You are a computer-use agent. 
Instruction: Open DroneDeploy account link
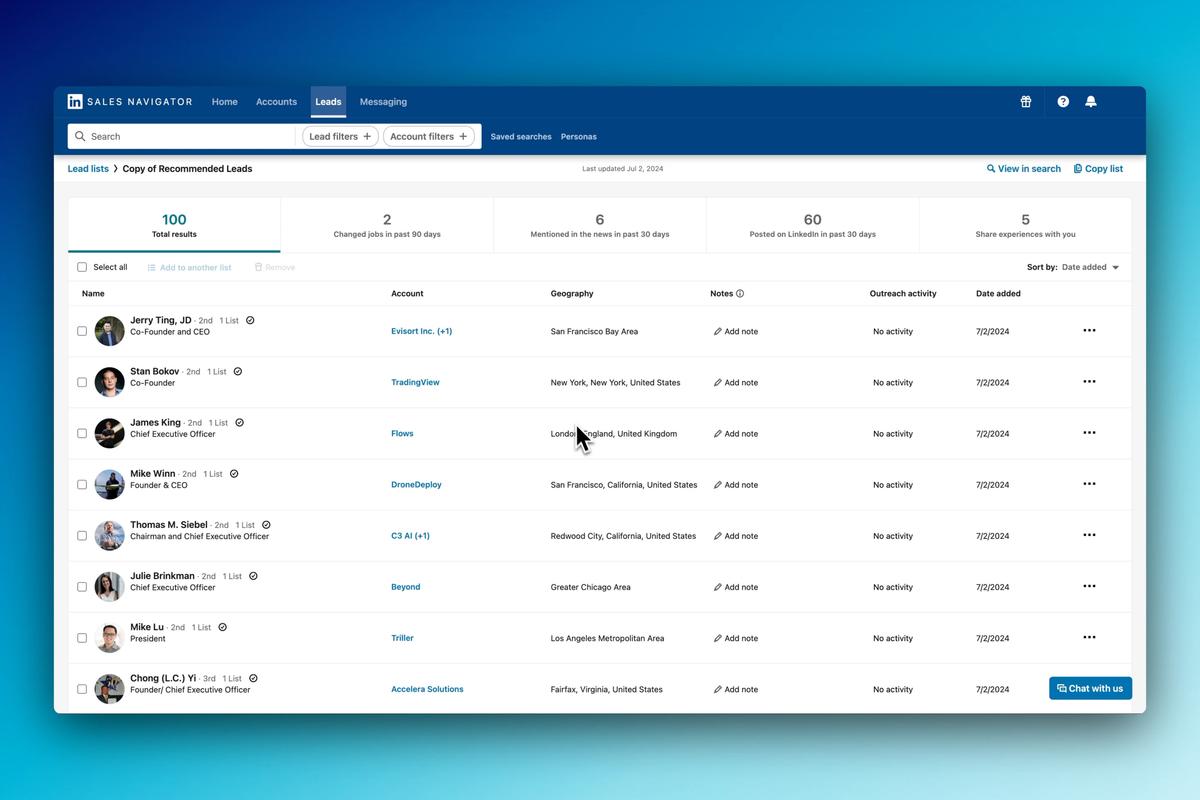tap(416, 485)
